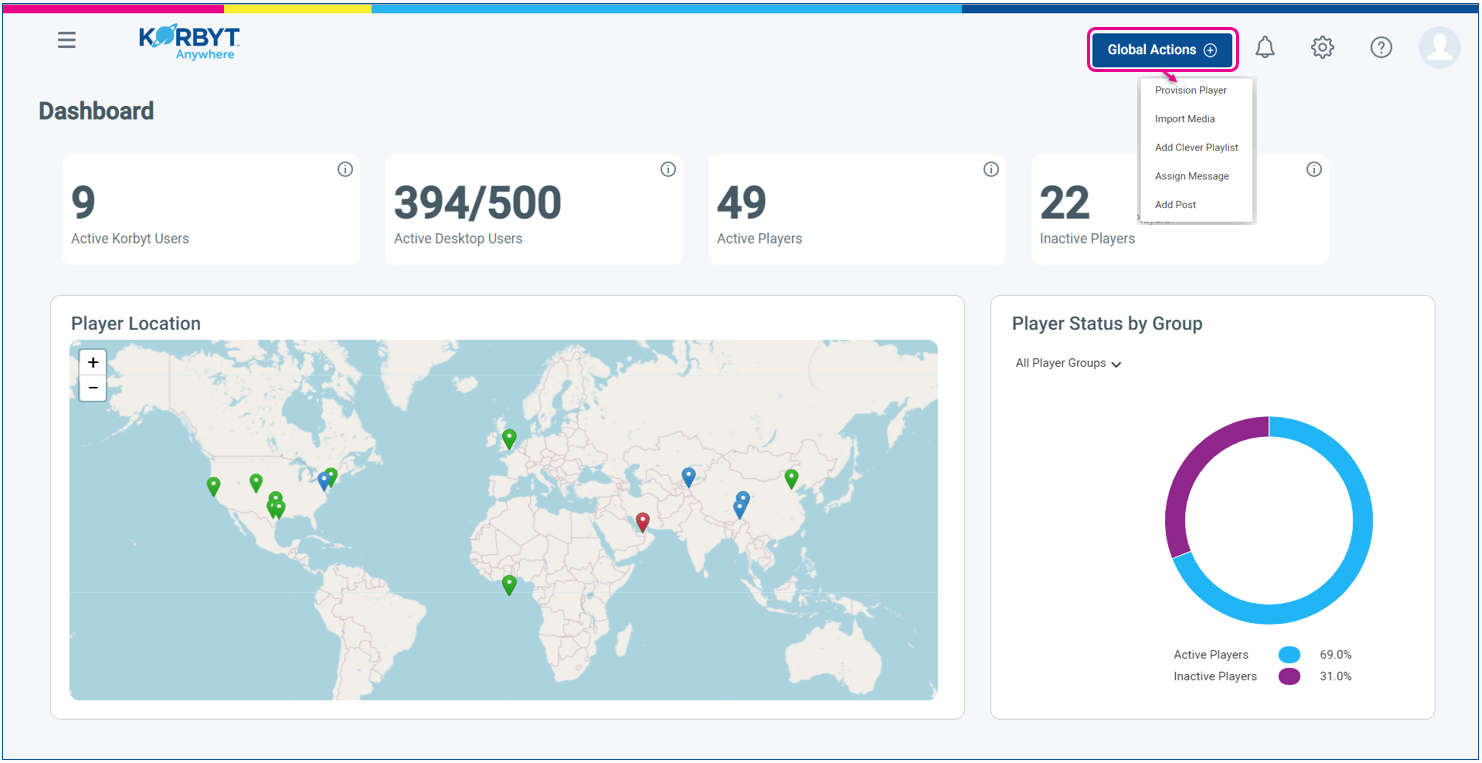
Task: Open the hamburger navigation menu
Action: coord(67,41)
